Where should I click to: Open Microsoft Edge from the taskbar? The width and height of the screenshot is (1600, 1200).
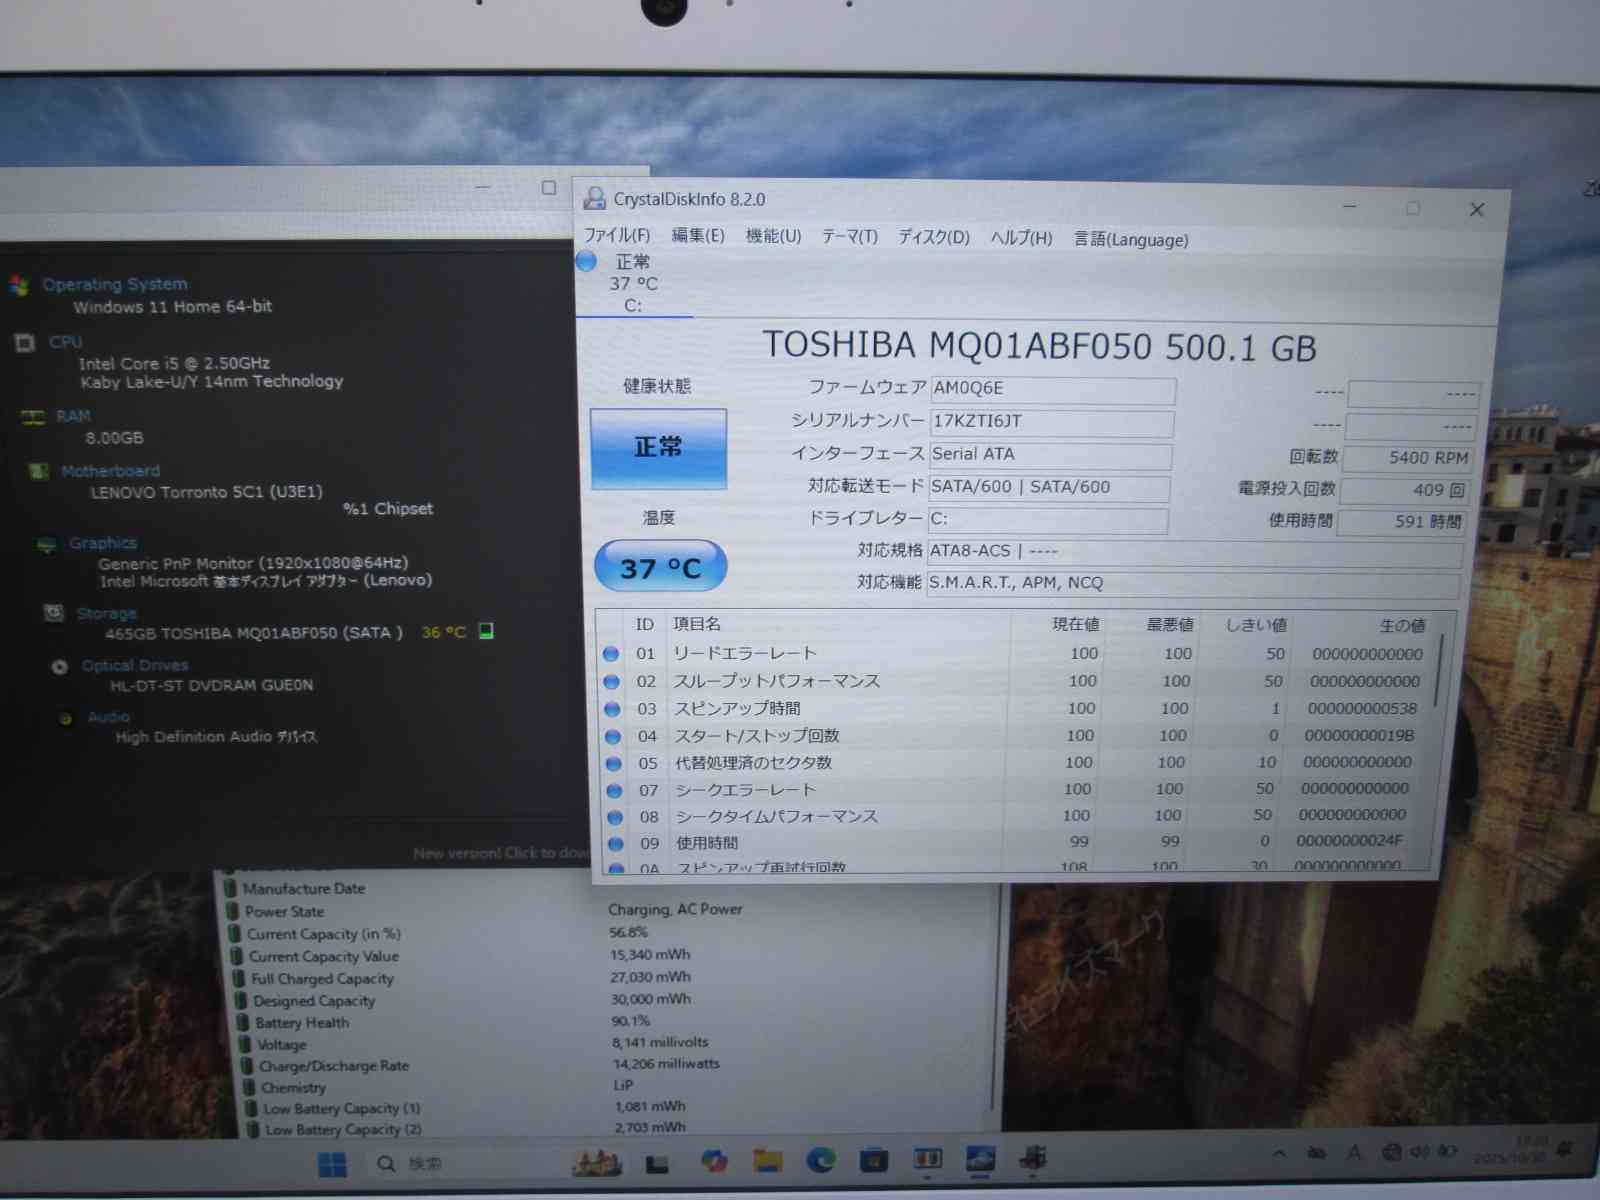tap(821, 1160)
